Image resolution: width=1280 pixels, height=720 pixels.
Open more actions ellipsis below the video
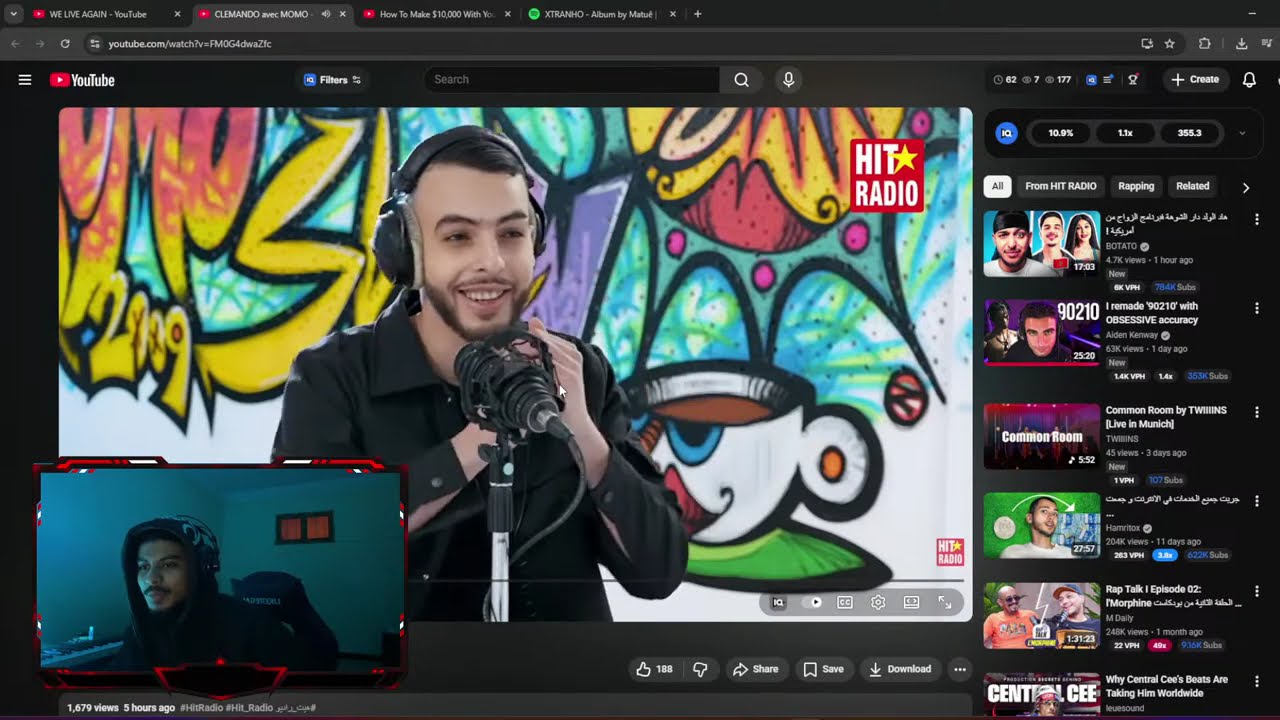coord(960,669)
